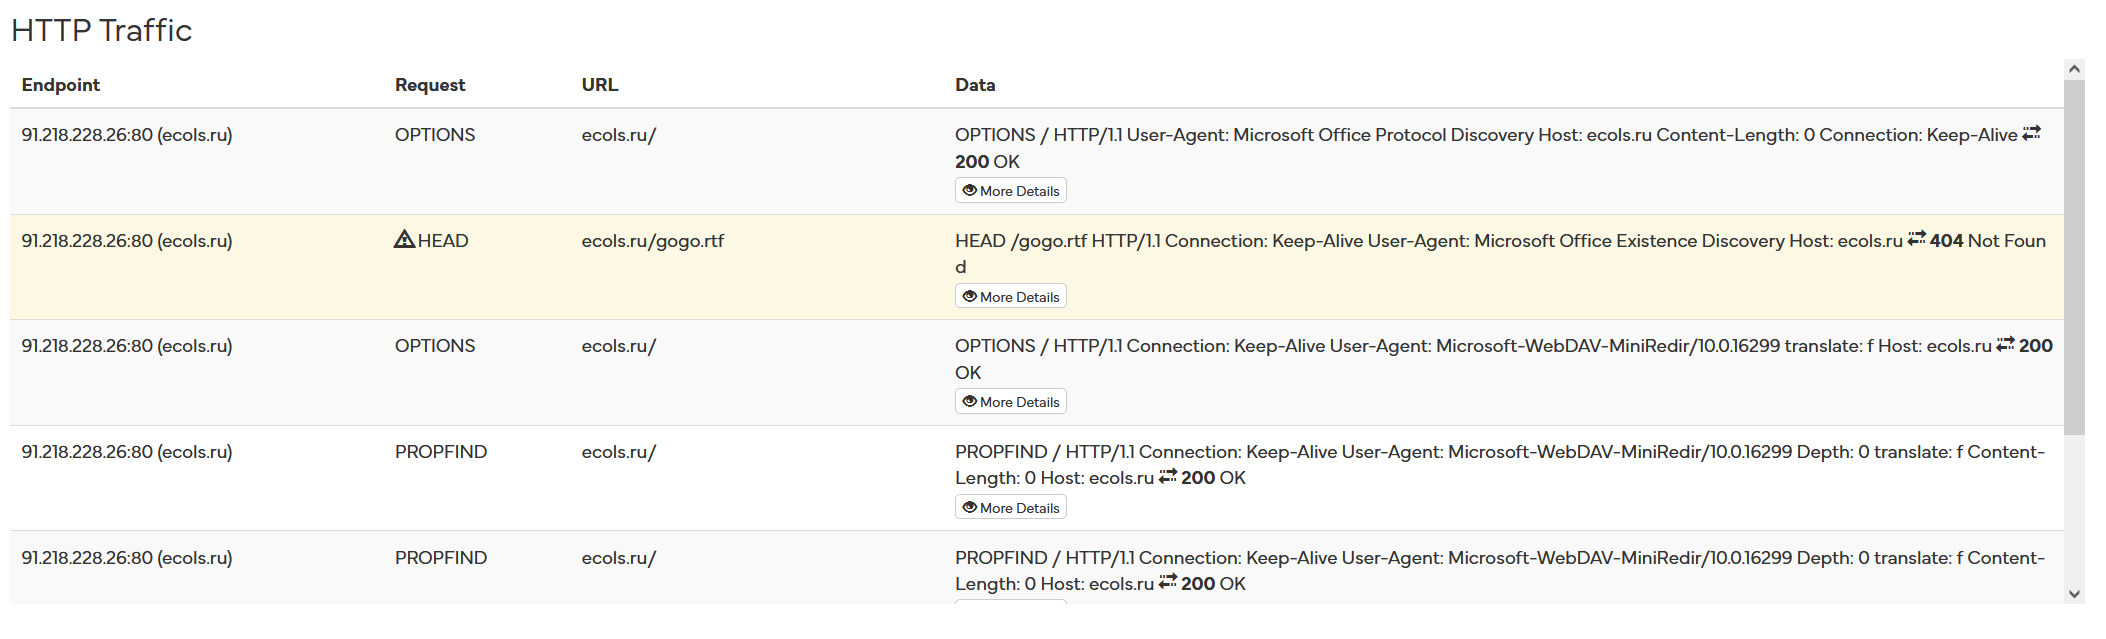This screenshot has height=639, width=2106.
Task: Click the HTTP Traffic heading
Action: point(102,30)
